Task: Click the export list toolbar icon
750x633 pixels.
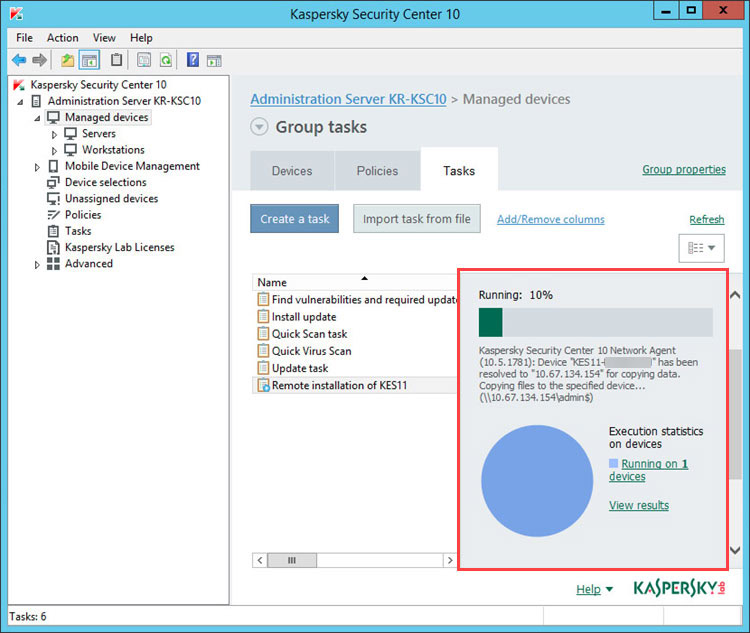Action: 144,60
